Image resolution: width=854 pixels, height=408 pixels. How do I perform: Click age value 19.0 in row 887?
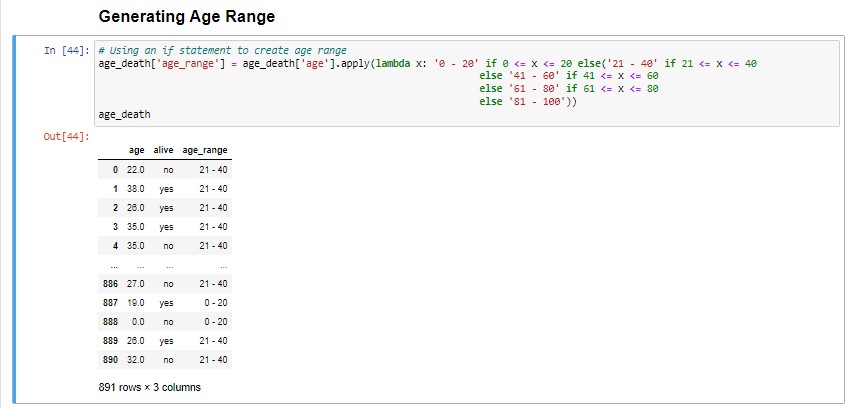click(x=136, y=303)
